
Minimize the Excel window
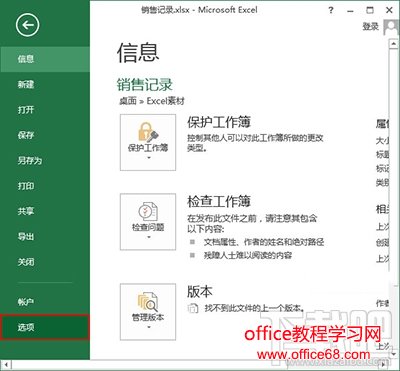point(350,10)
